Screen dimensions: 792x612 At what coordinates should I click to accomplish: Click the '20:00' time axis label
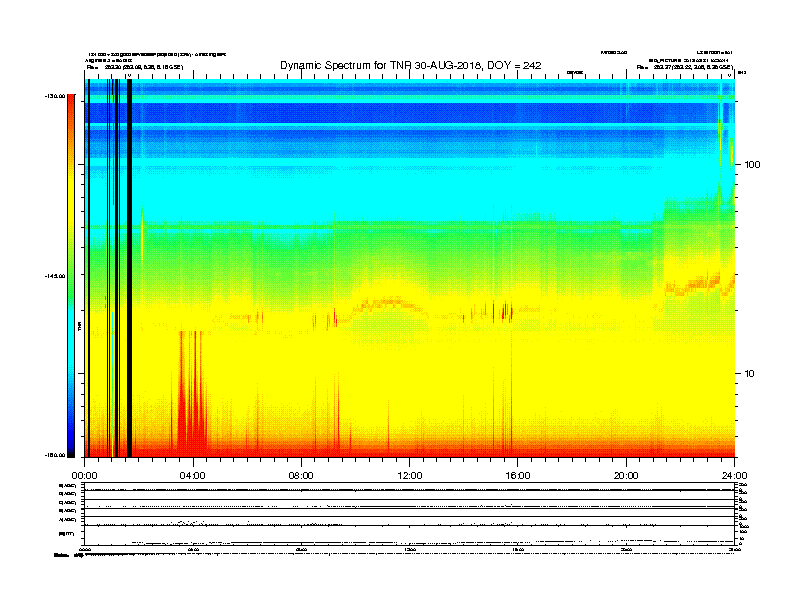tap(626, 476)
